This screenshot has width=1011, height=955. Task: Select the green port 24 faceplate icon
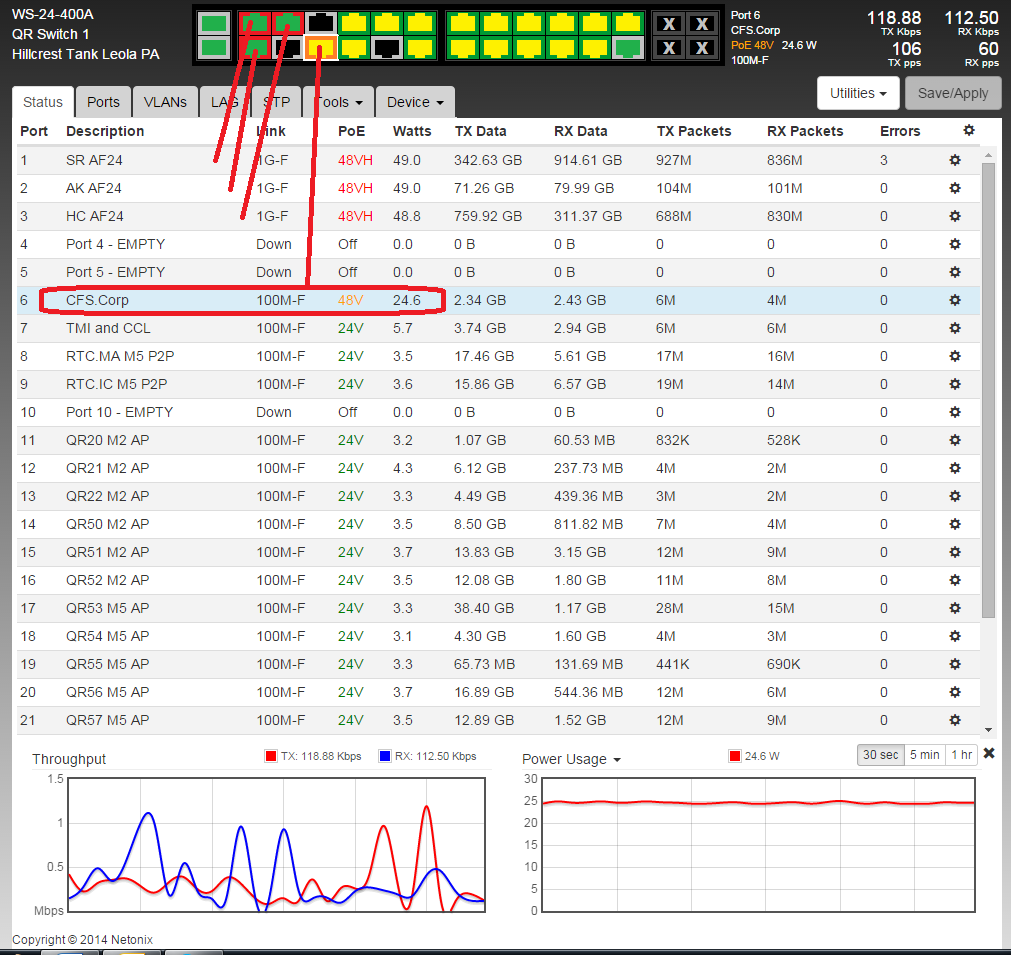click(628, 48)
